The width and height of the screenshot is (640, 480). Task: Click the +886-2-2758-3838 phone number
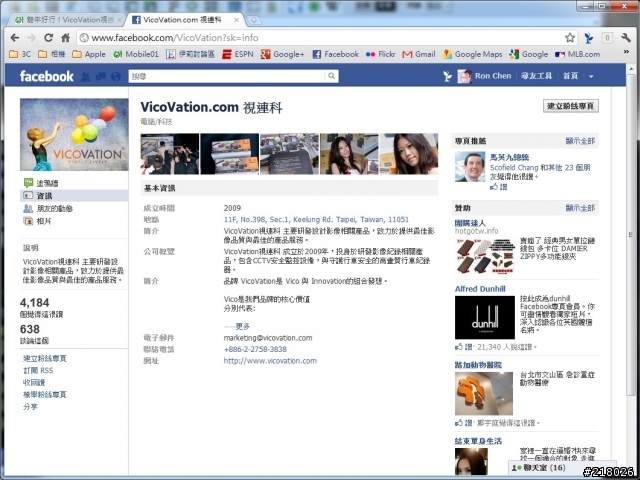pyautogui.click(x=255, y=349)
